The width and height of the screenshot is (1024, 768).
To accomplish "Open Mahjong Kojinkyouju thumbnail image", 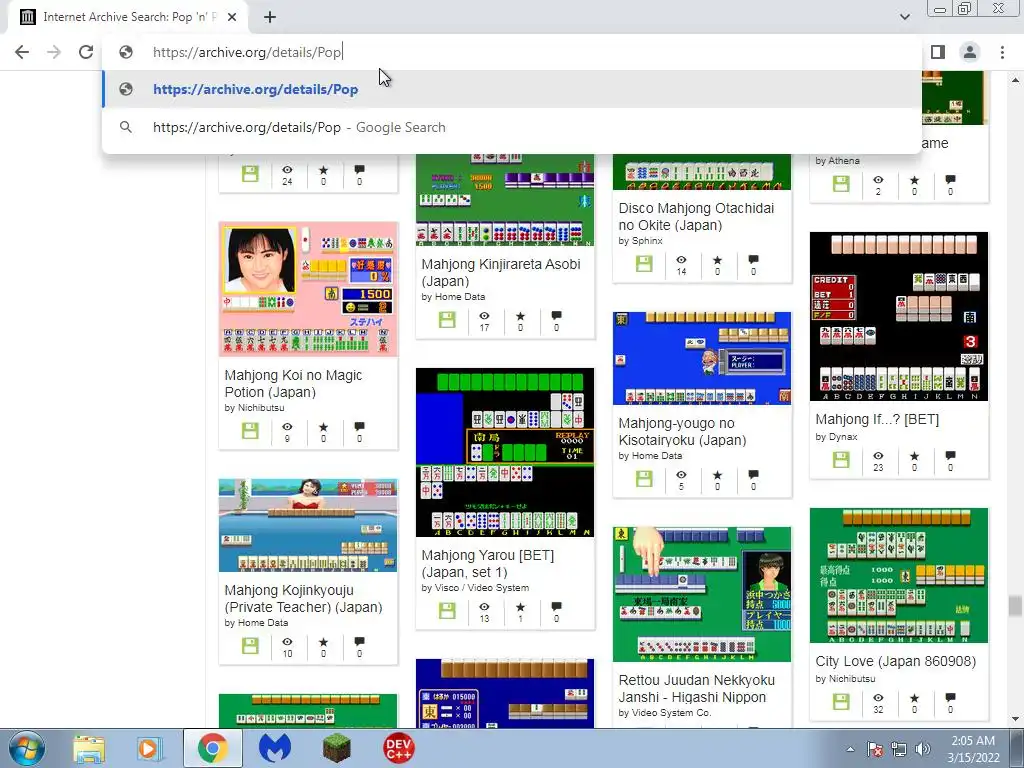I will (308, 525).
